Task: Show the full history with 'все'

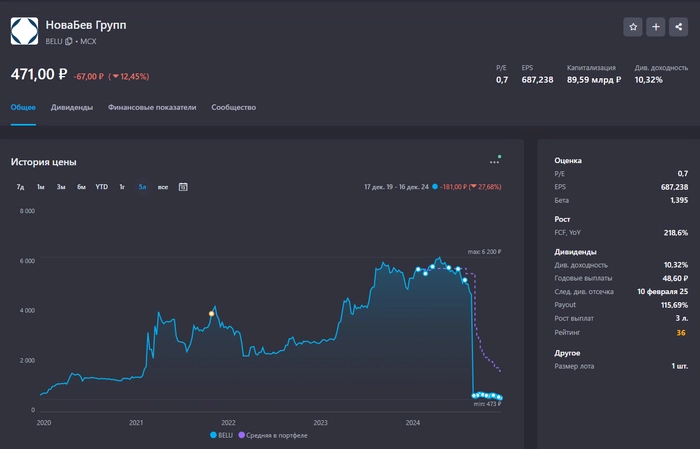Action: pos(163,187)
